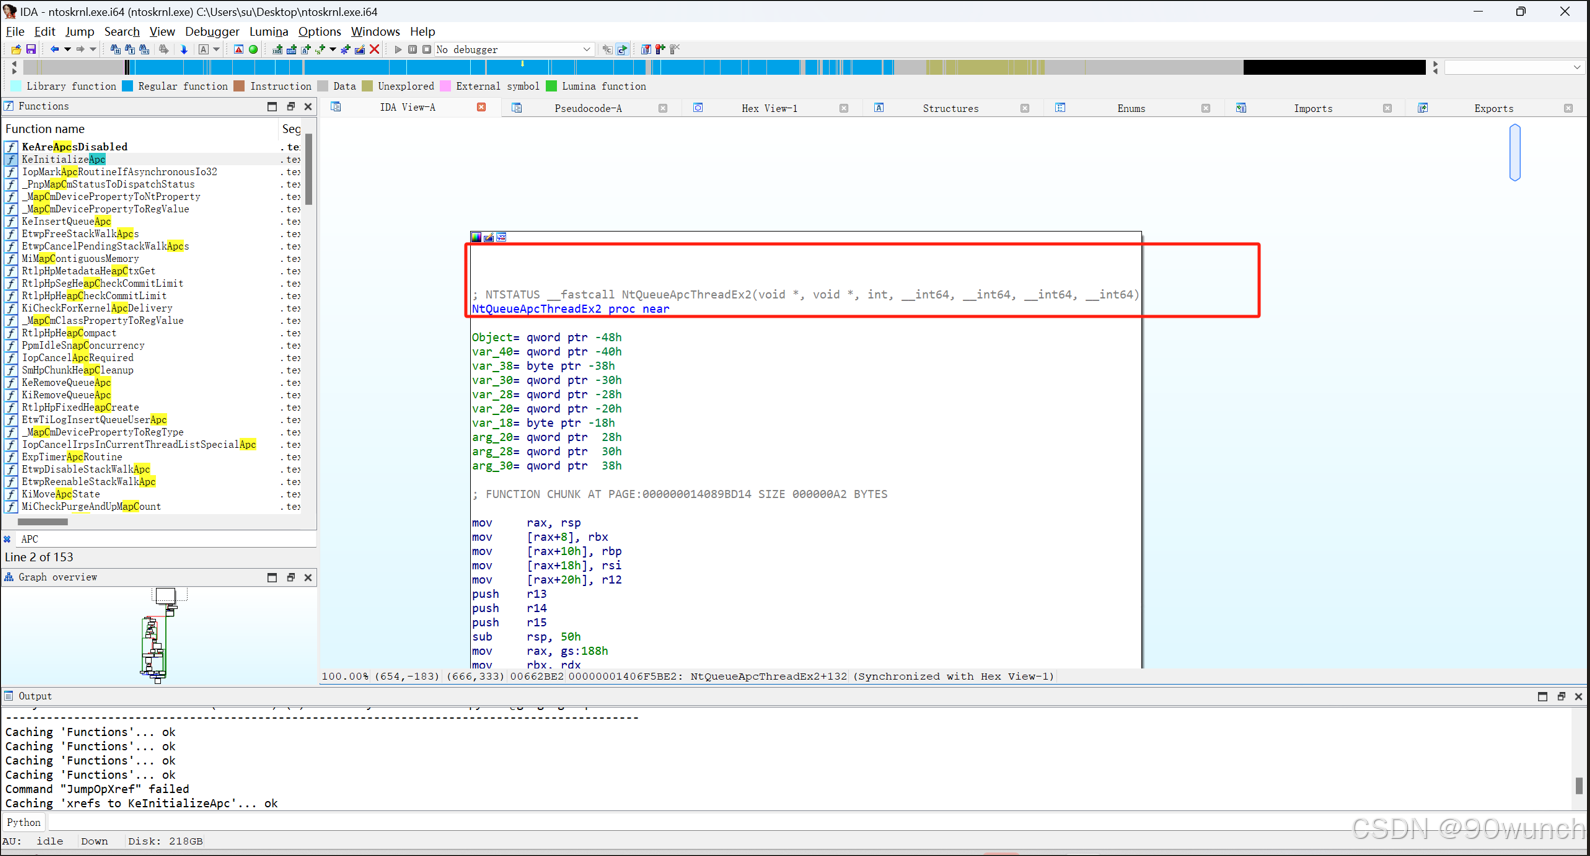
Task: Switch to the Structures tab
Action: [950, 108]
